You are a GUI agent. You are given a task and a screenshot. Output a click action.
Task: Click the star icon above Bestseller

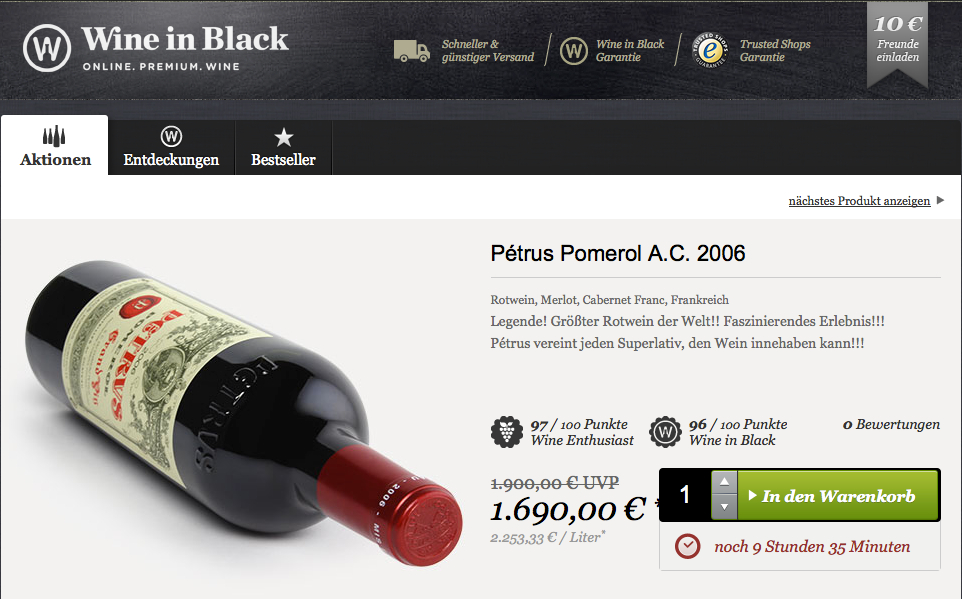coord(283,137)
